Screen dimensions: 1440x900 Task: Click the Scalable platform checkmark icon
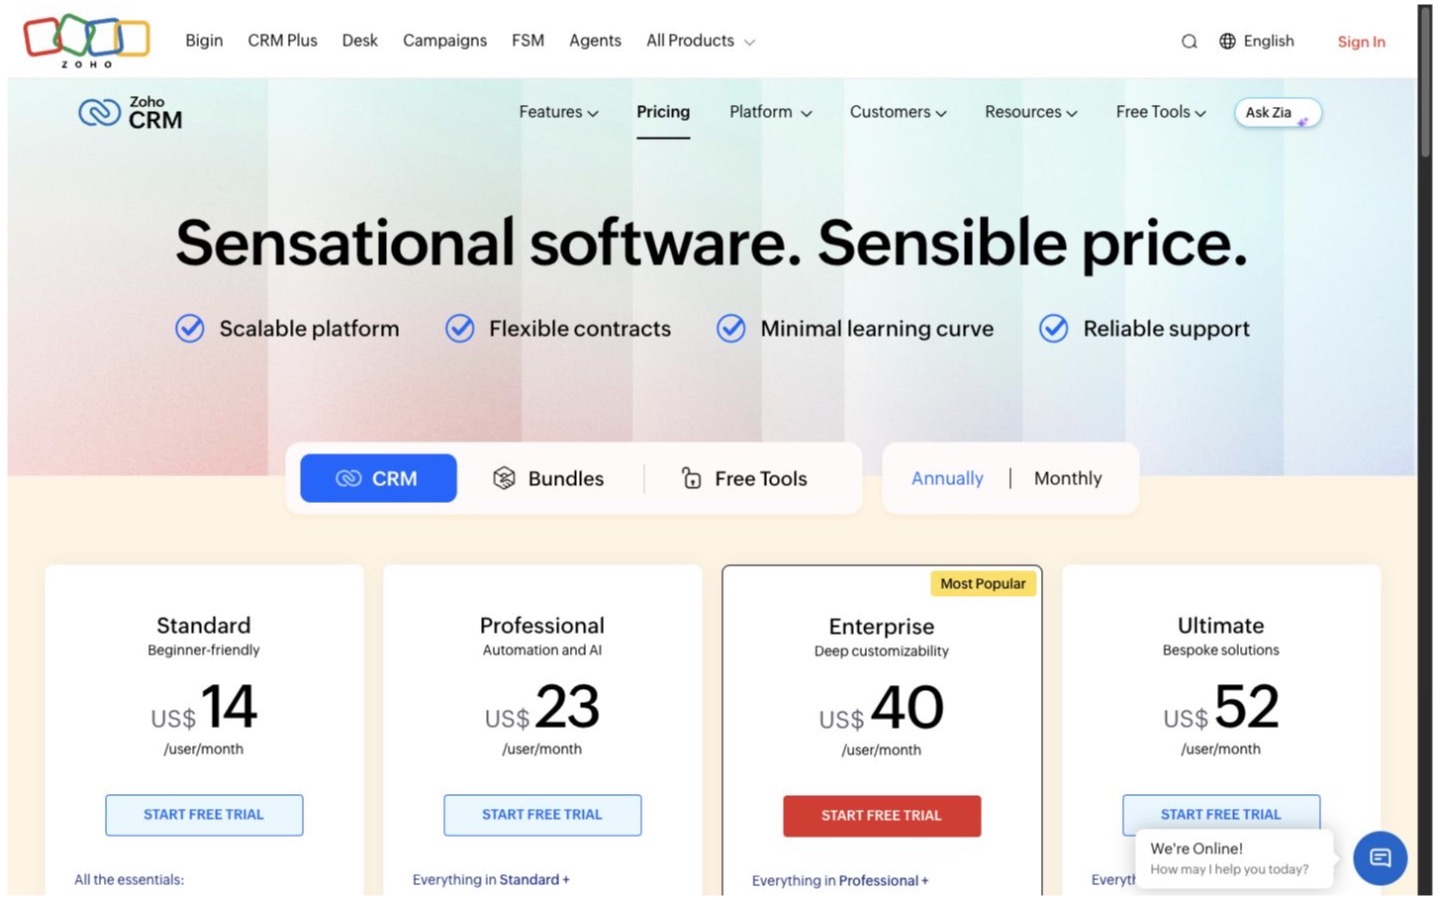pyautogui.click(x=190, y=328)
